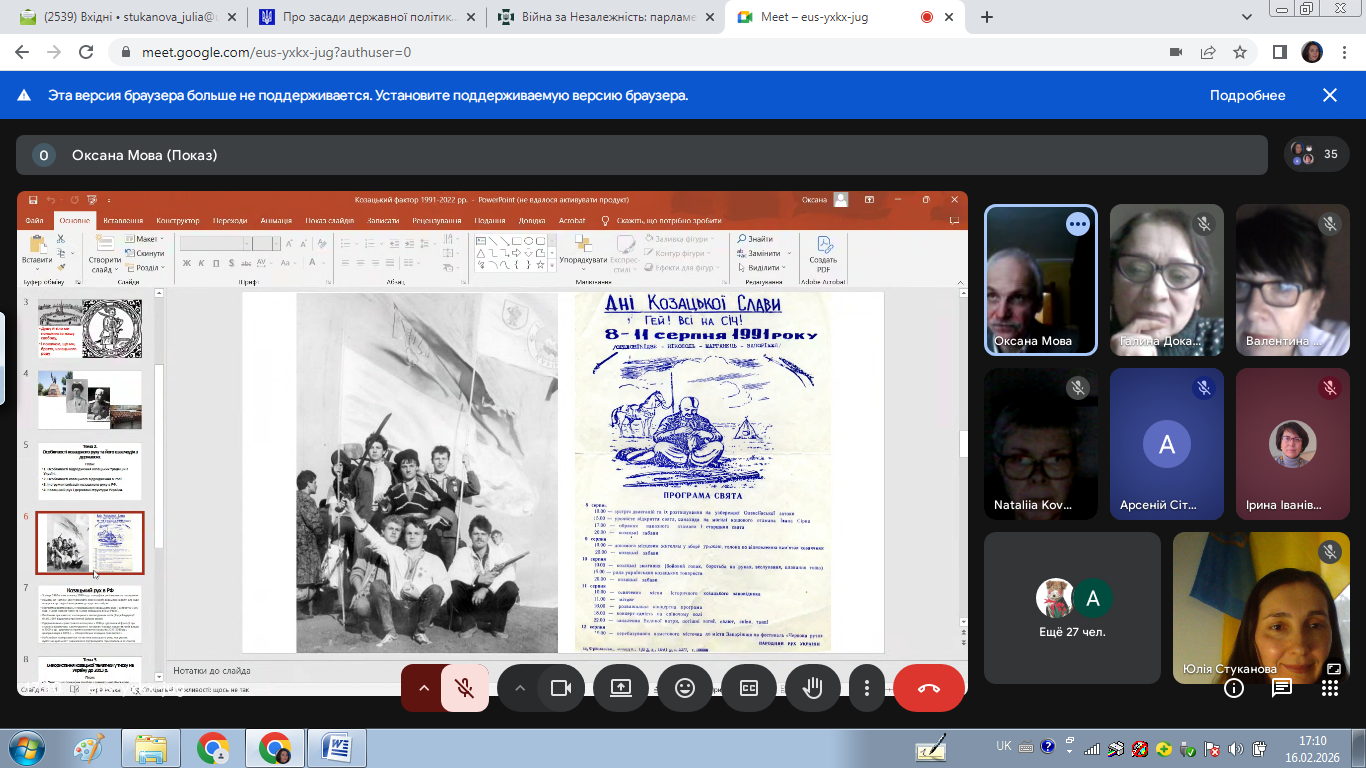This screenshot has width=1366, height=768.
Task: Raise your hand in the meeting
Action: pos(811,688)
